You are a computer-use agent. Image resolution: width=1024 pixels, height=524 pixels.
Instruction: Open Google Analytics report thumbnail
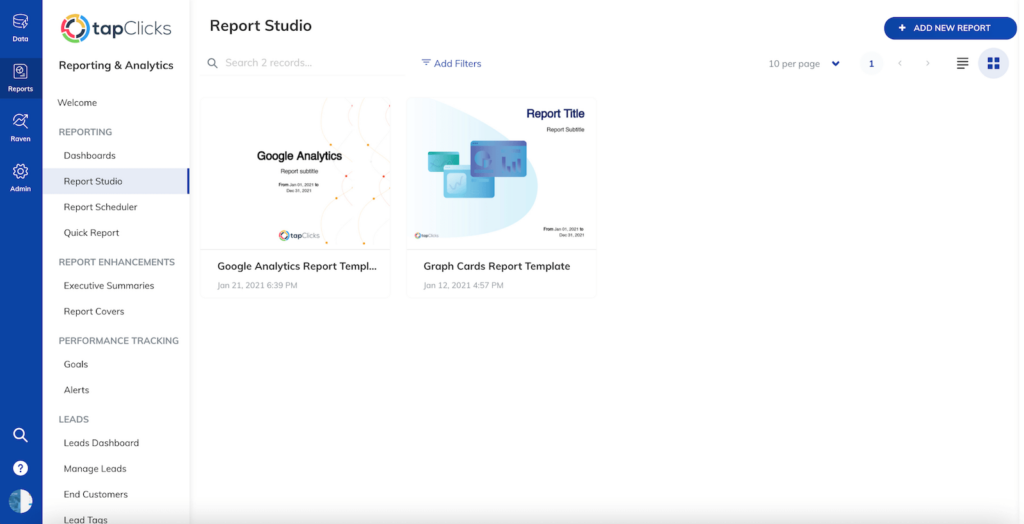pos(296,173)
